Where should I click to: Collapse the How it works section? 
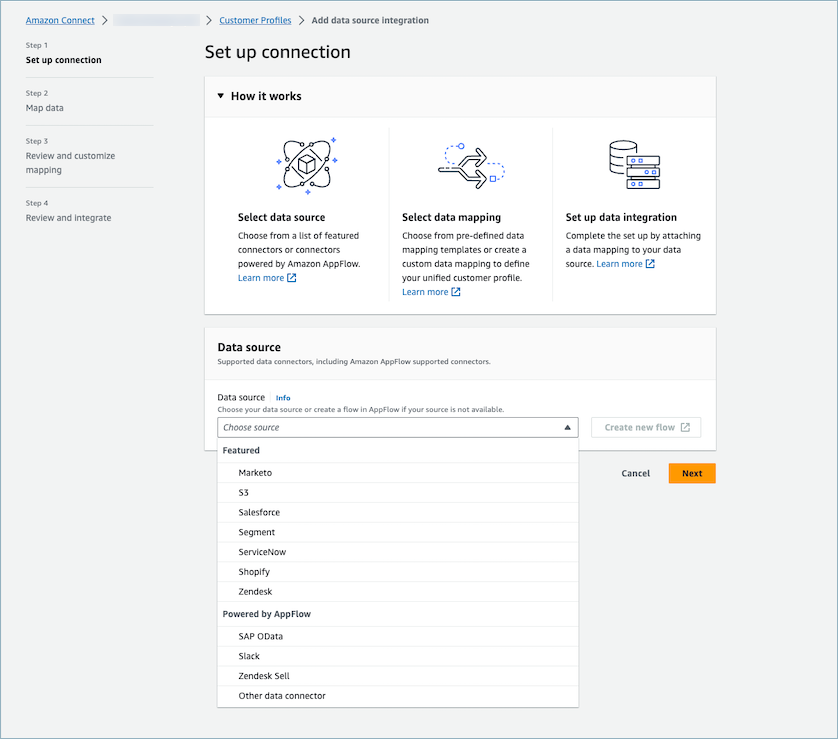220,96
